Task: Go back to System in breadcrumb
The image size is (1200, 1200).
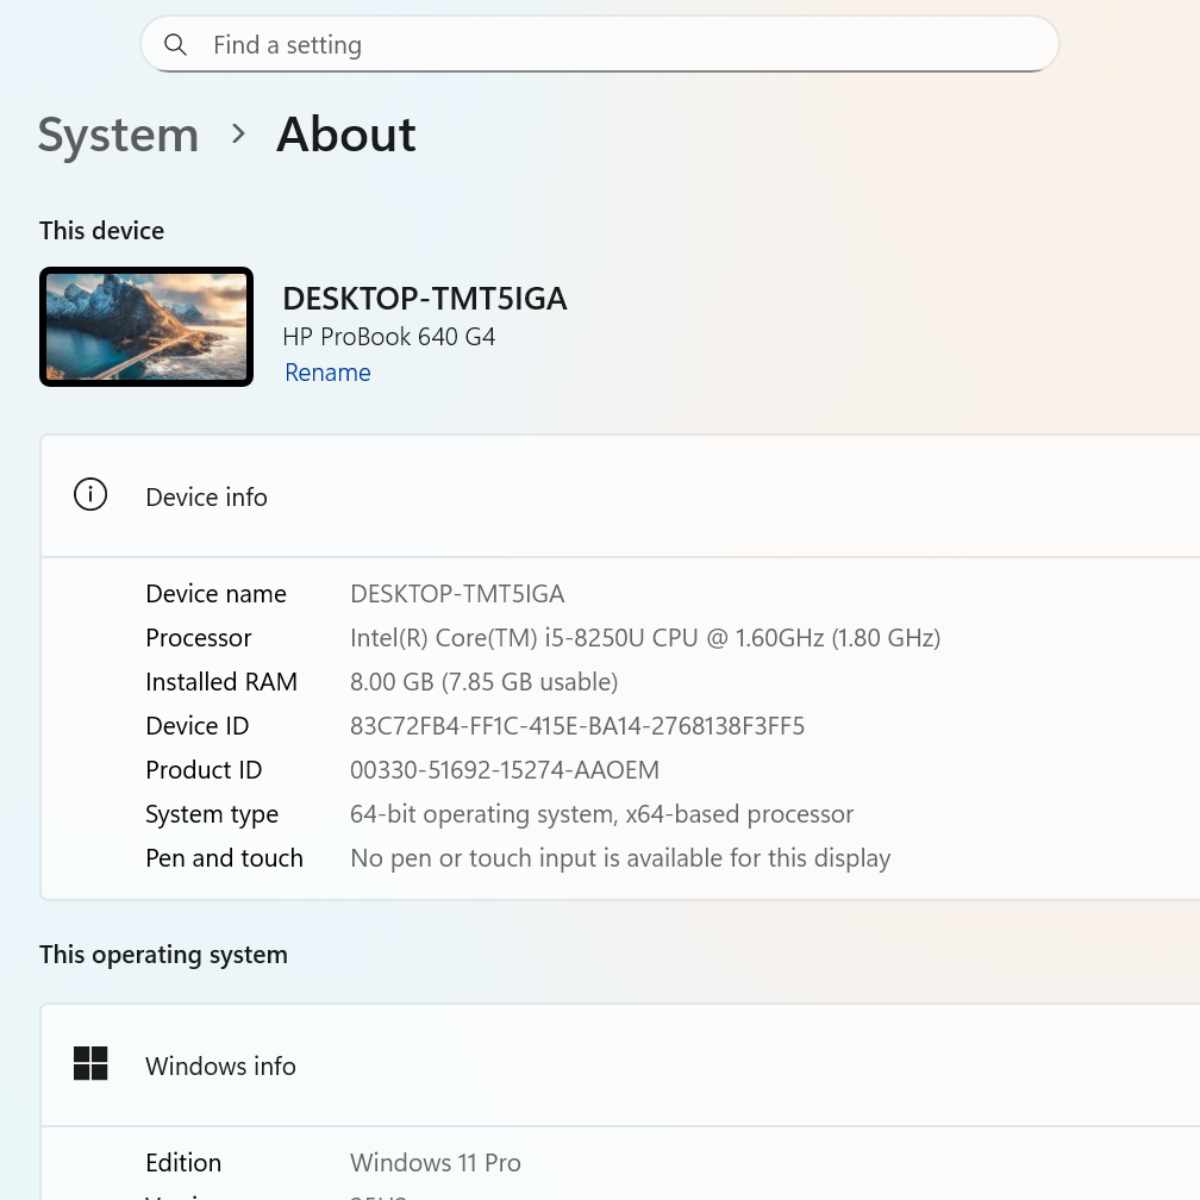Action: (x=118, y=135)
